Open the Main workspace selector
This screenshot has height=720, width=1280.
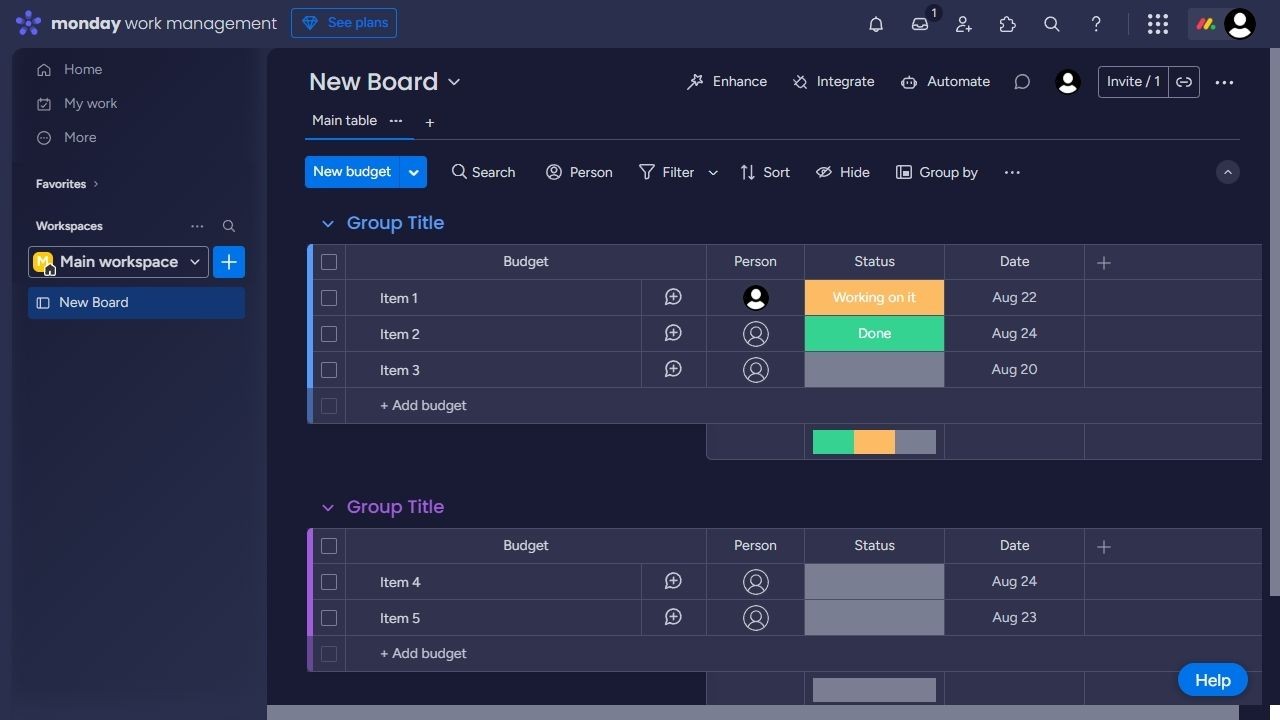coord(118,261)
